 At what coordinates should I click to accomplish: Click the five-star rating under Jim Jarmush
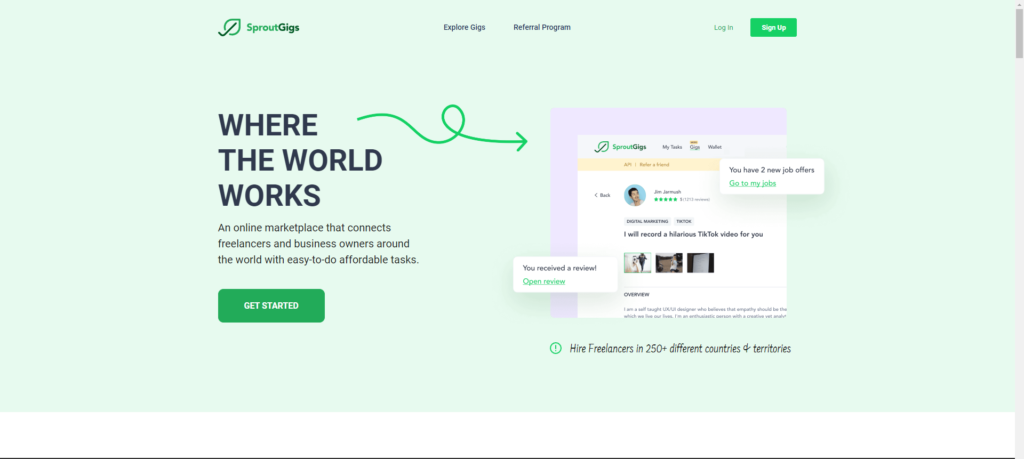pos(665,199)
